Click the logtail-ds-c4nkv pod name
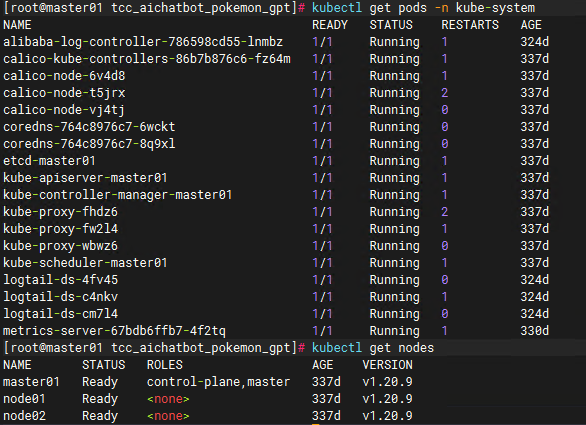Screen dimensions: 586x425 coord(61,297)
